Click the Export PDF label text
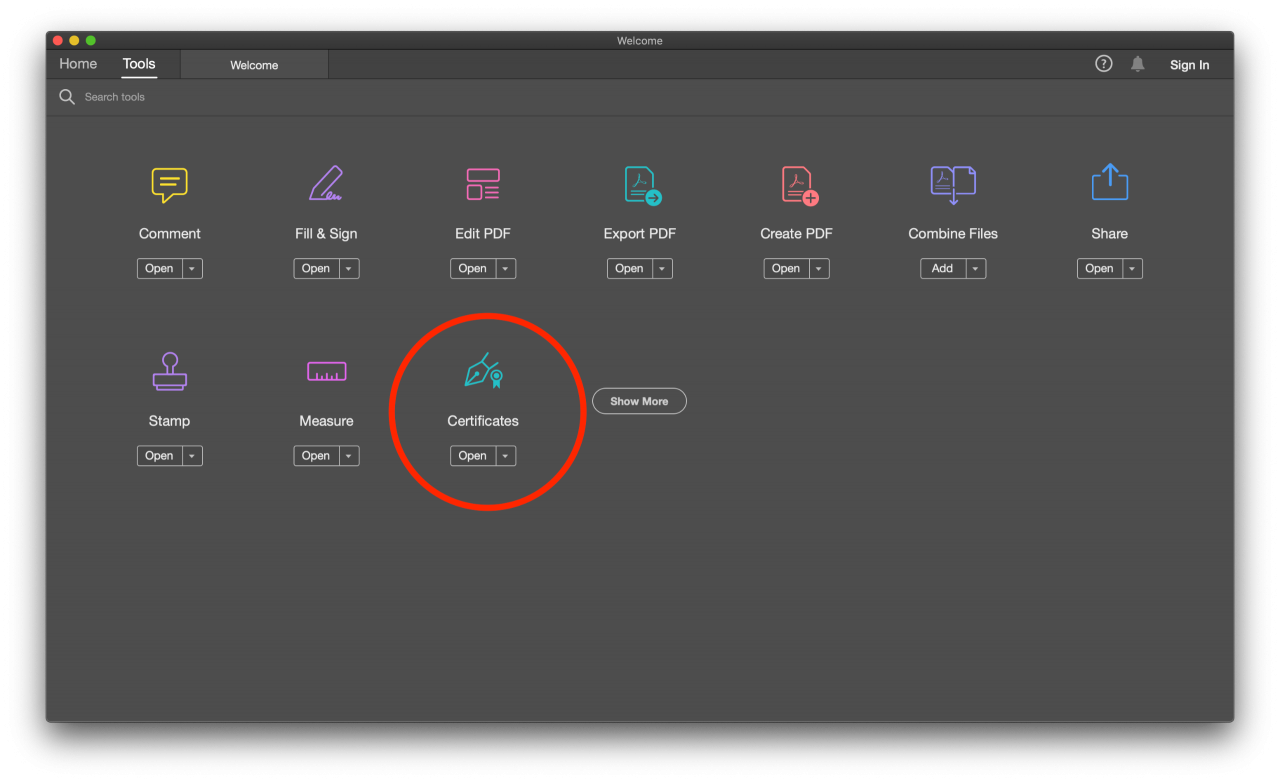The image size is (1280, 783). pos(640,234)
